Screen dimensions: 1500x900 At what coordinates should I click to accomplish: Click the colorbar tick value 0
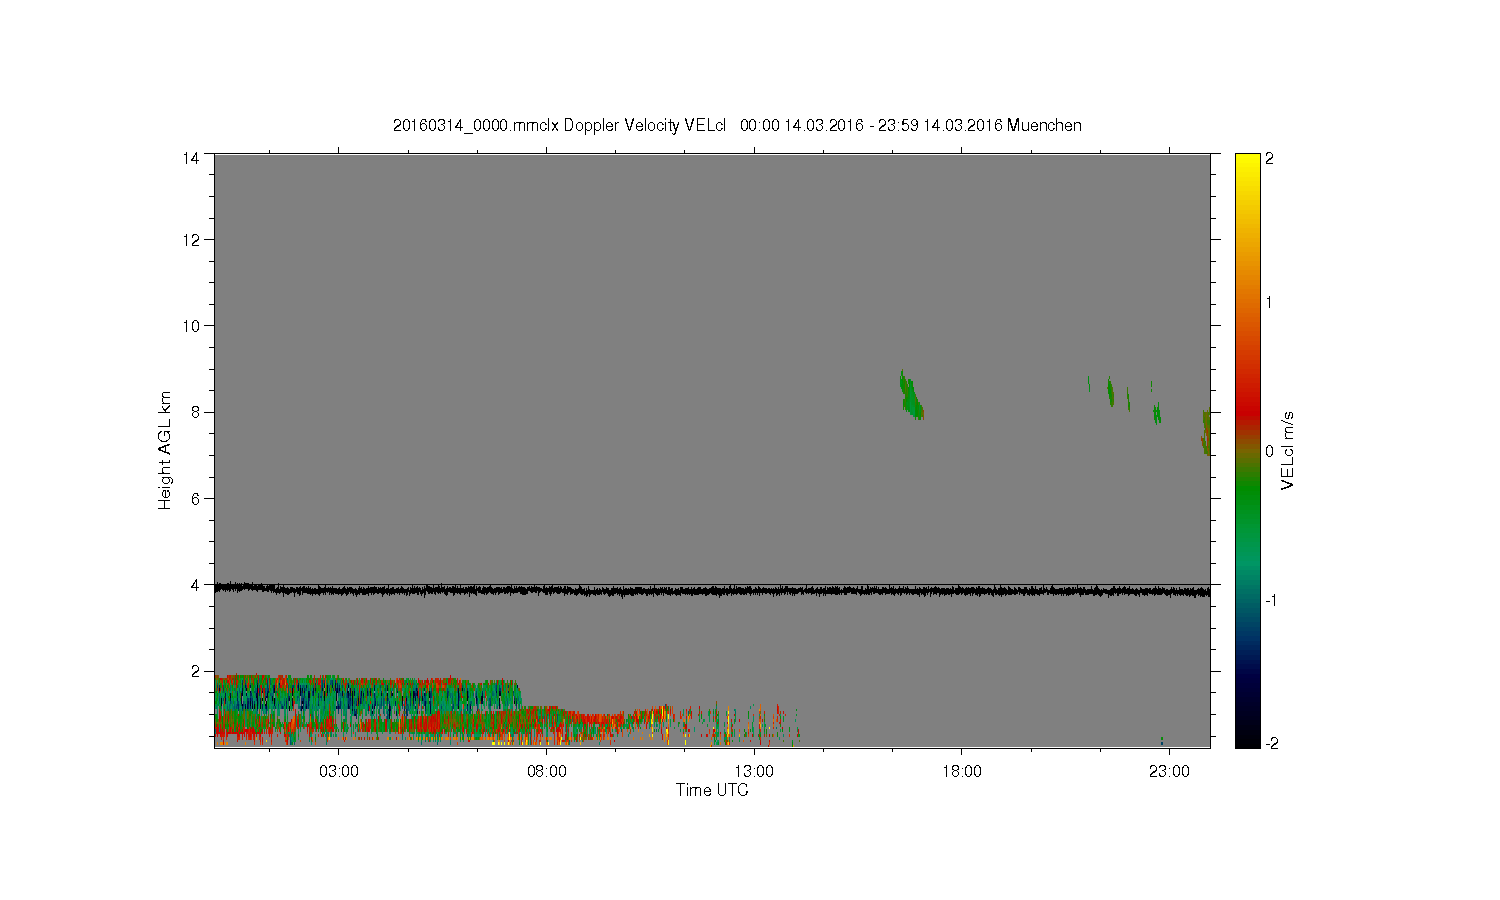[1270, 451]
